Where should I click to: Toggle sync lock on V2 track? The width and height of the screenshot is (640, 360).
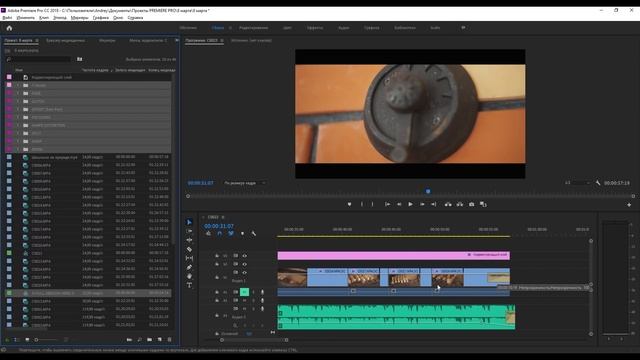pyautogui.click(x=236, y=264)
